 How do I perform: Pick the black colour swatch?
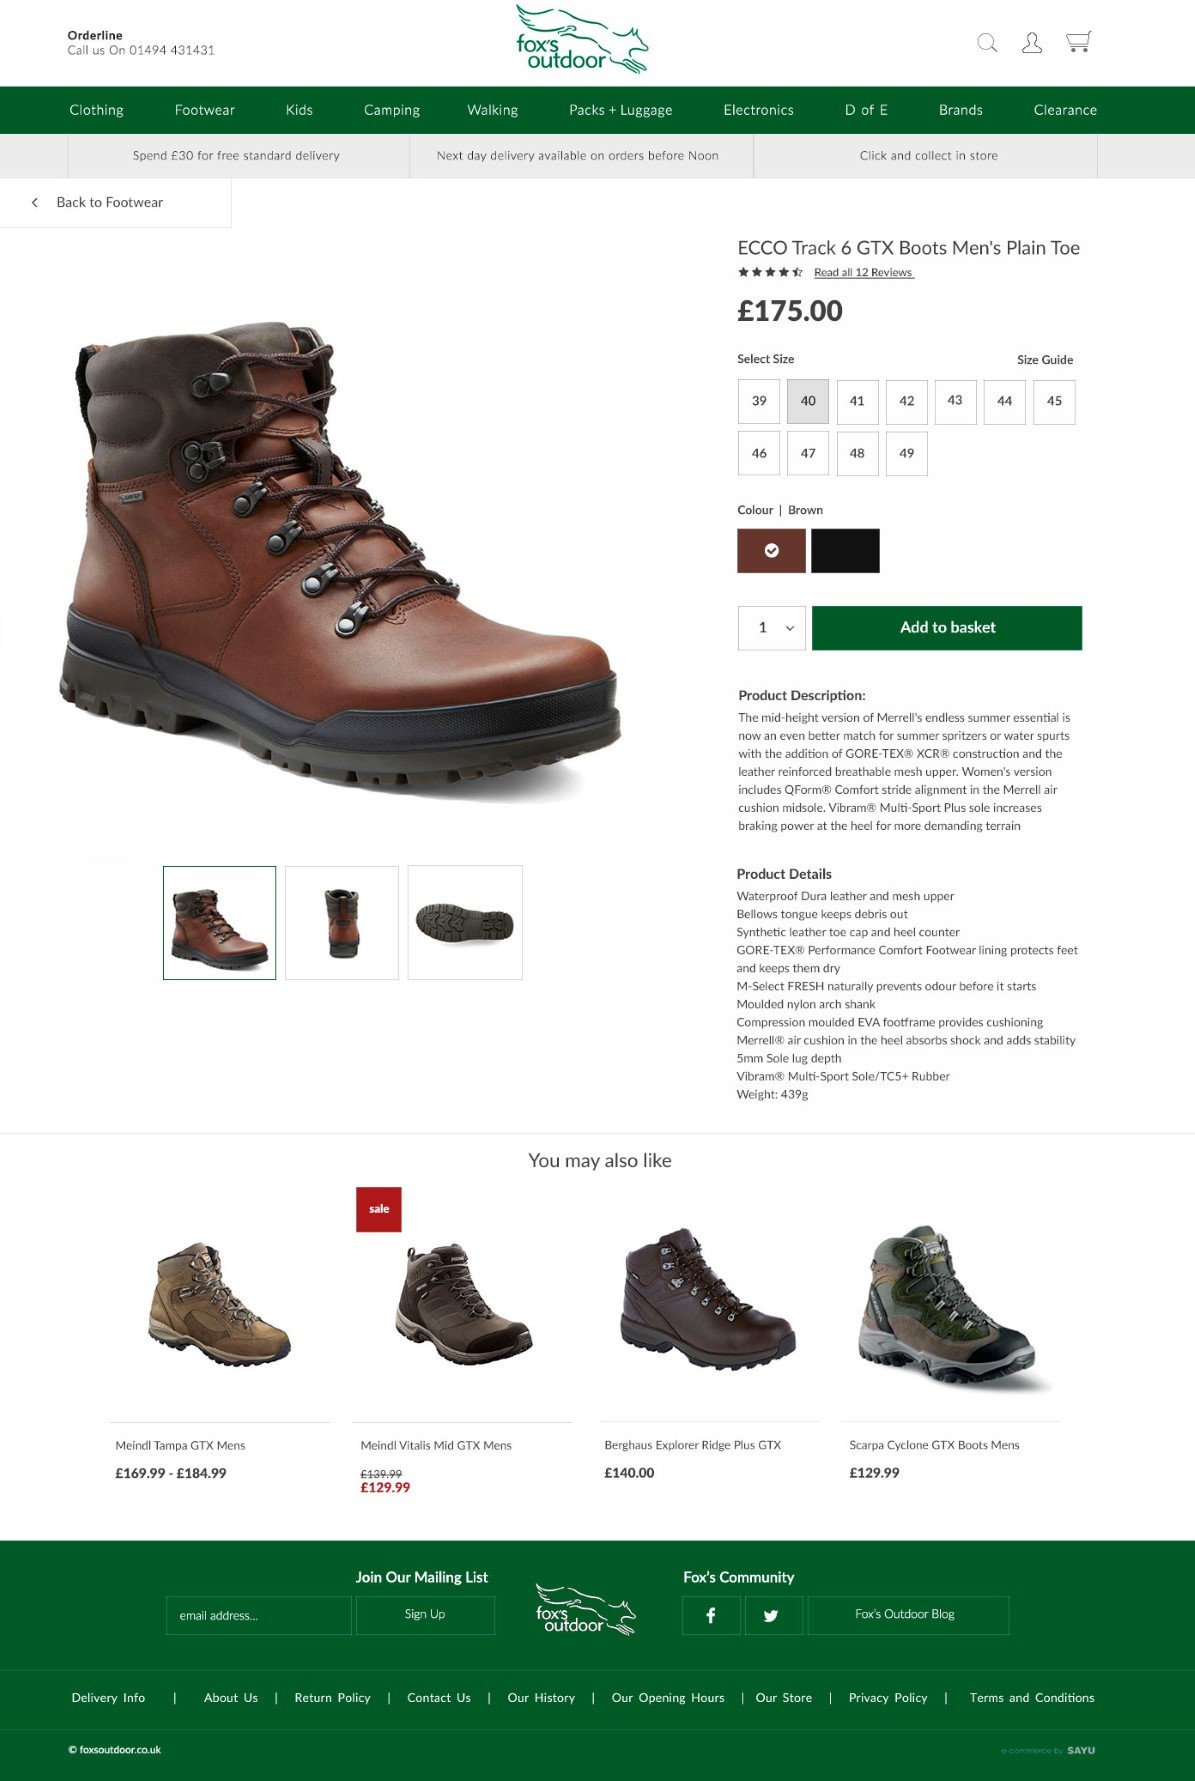(x=845, y=551)
